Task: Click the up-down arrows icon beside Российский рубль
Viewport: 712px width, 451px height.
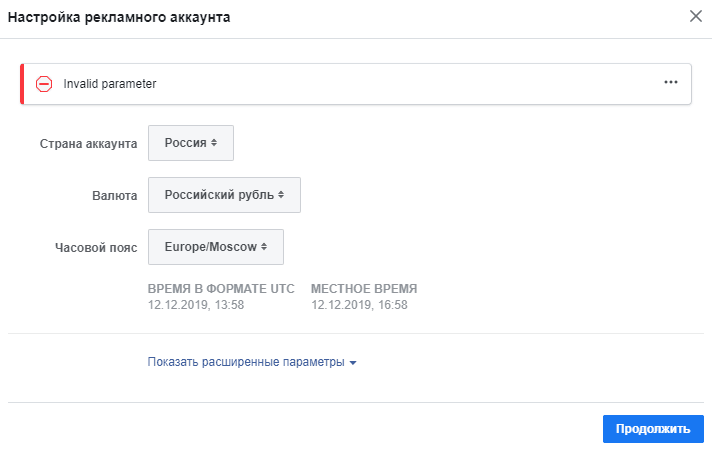Action: coord(281,194)
